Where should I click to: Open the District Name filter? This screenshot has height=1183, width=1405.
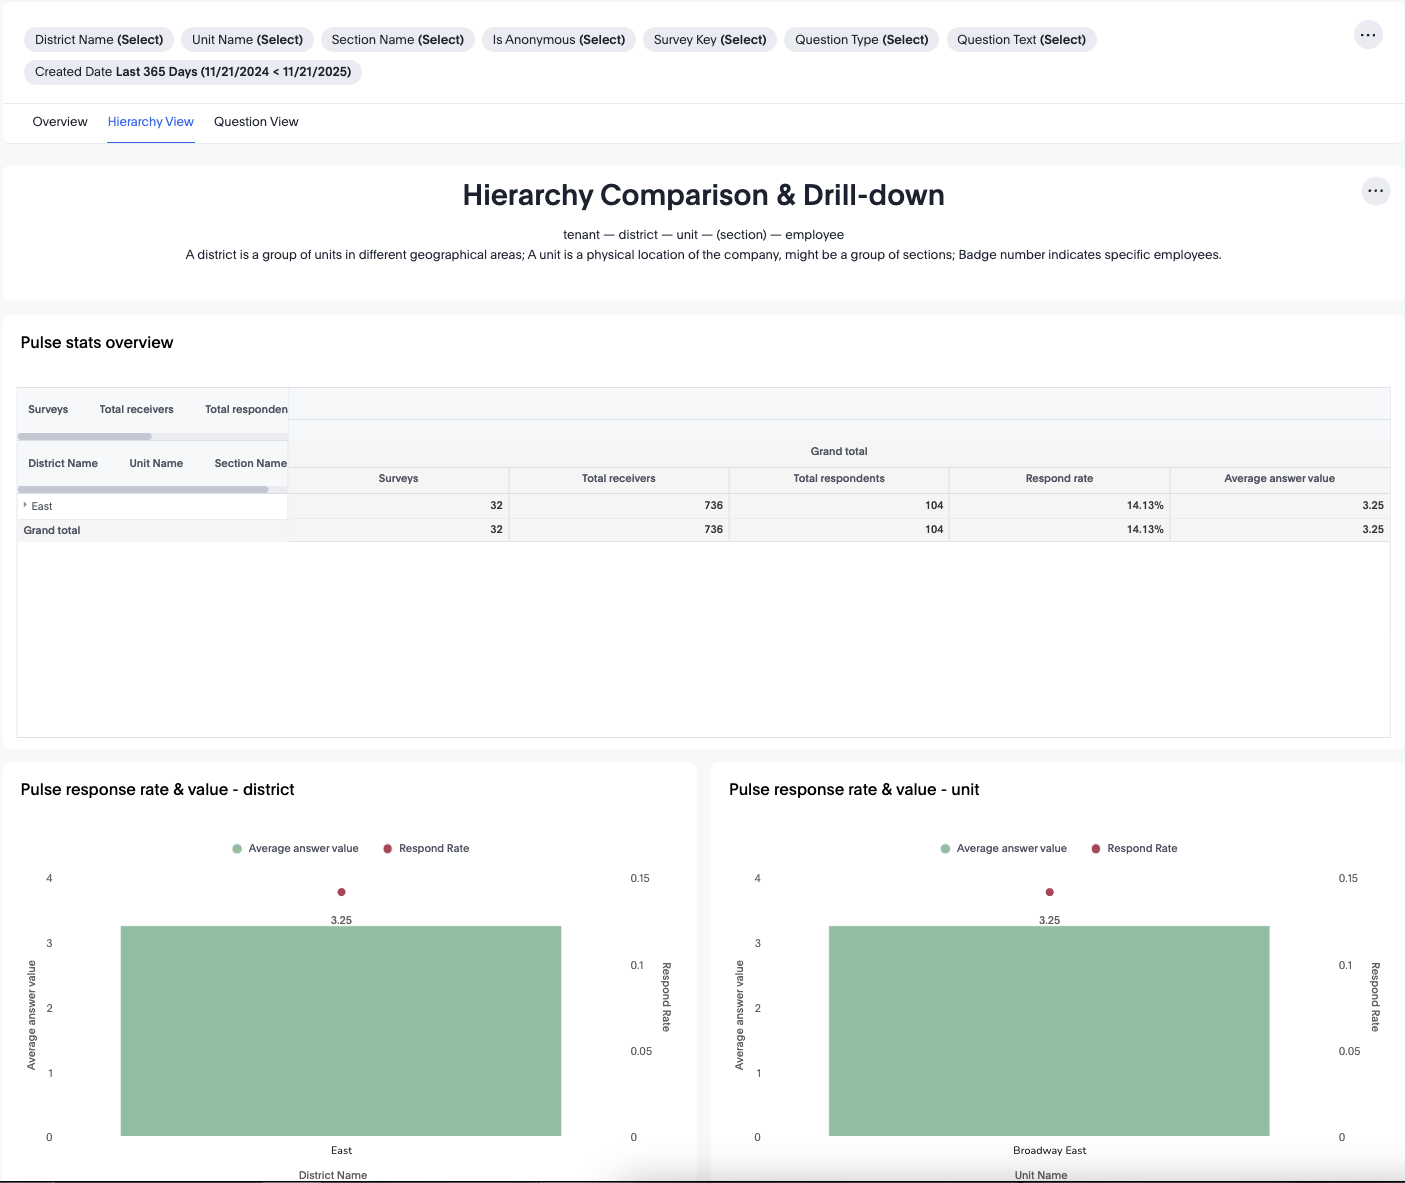click(x=99, y=40)
